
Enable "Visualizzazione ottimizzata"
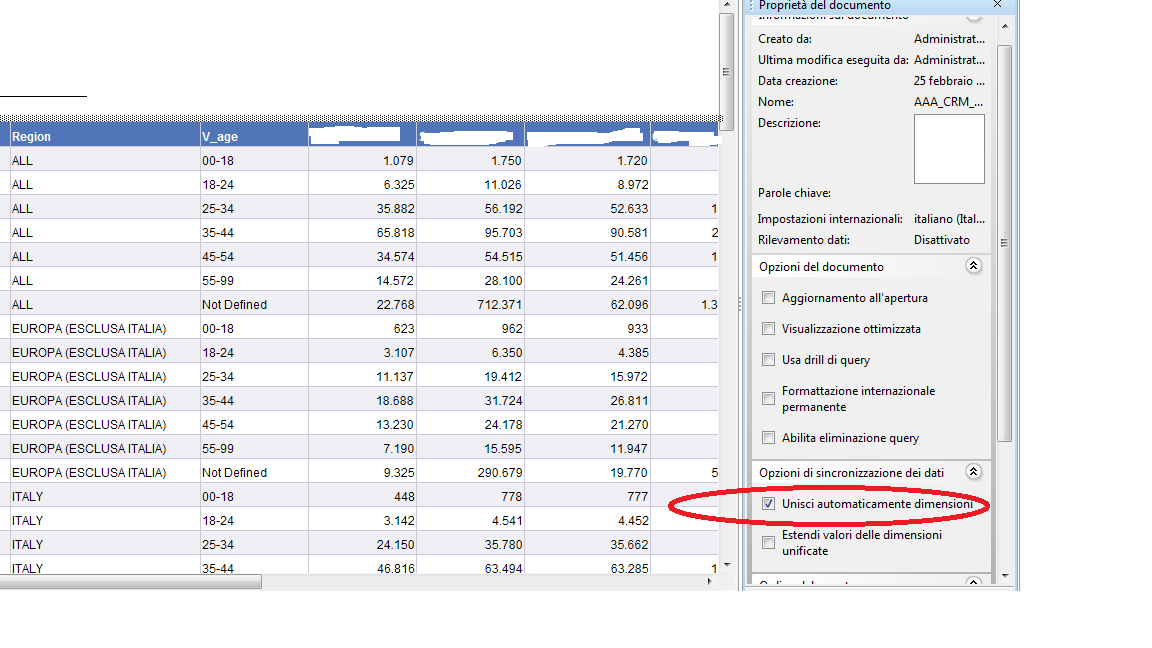(768, 327)
